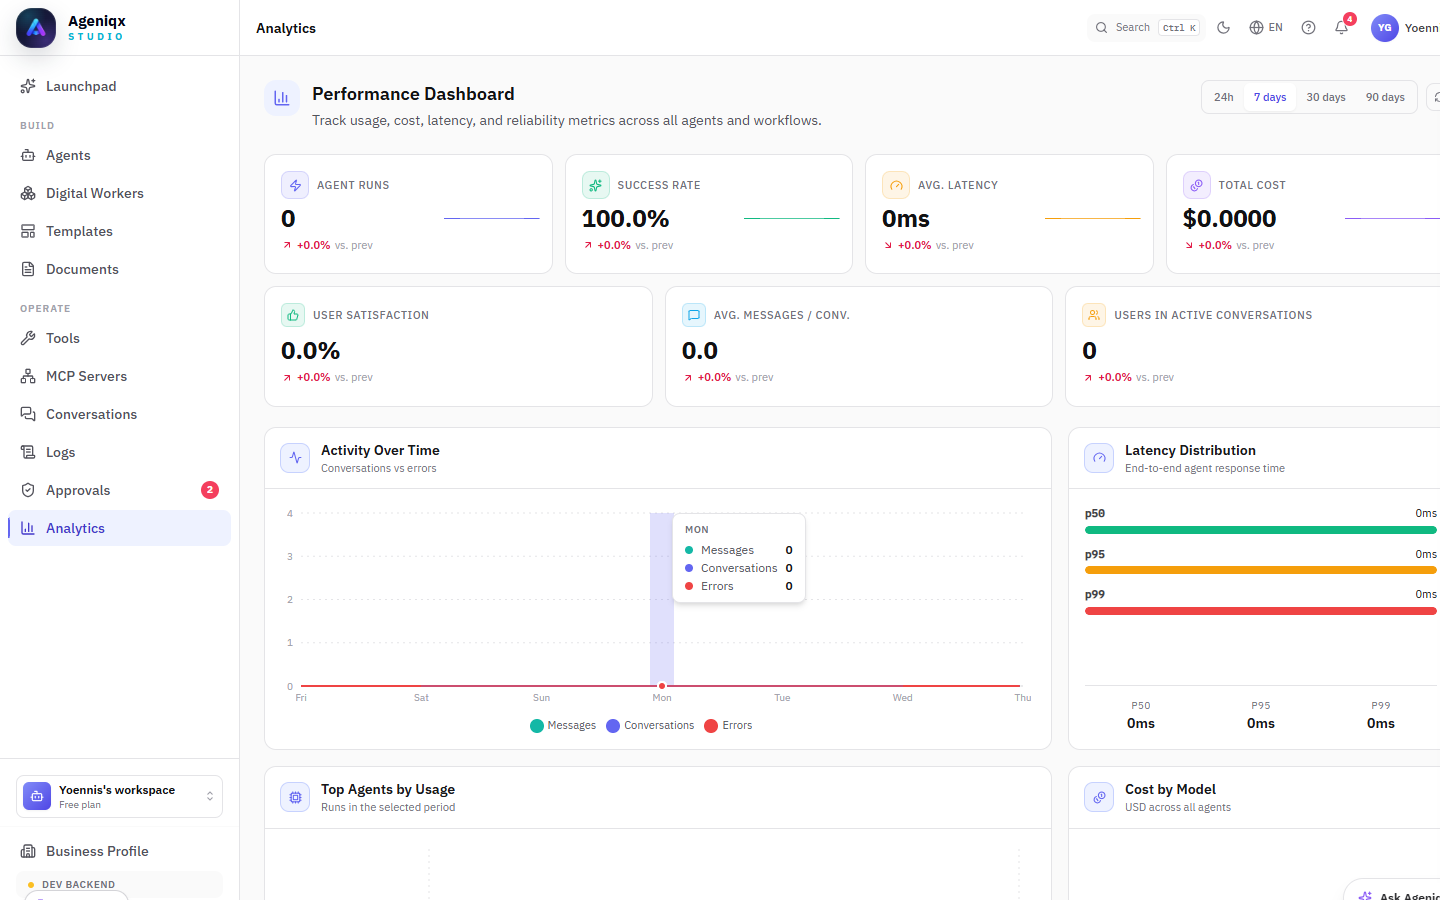Click the Agent Runs lightning icon
This screenshot has width=1440, height=900.
(x=295, y=185)
